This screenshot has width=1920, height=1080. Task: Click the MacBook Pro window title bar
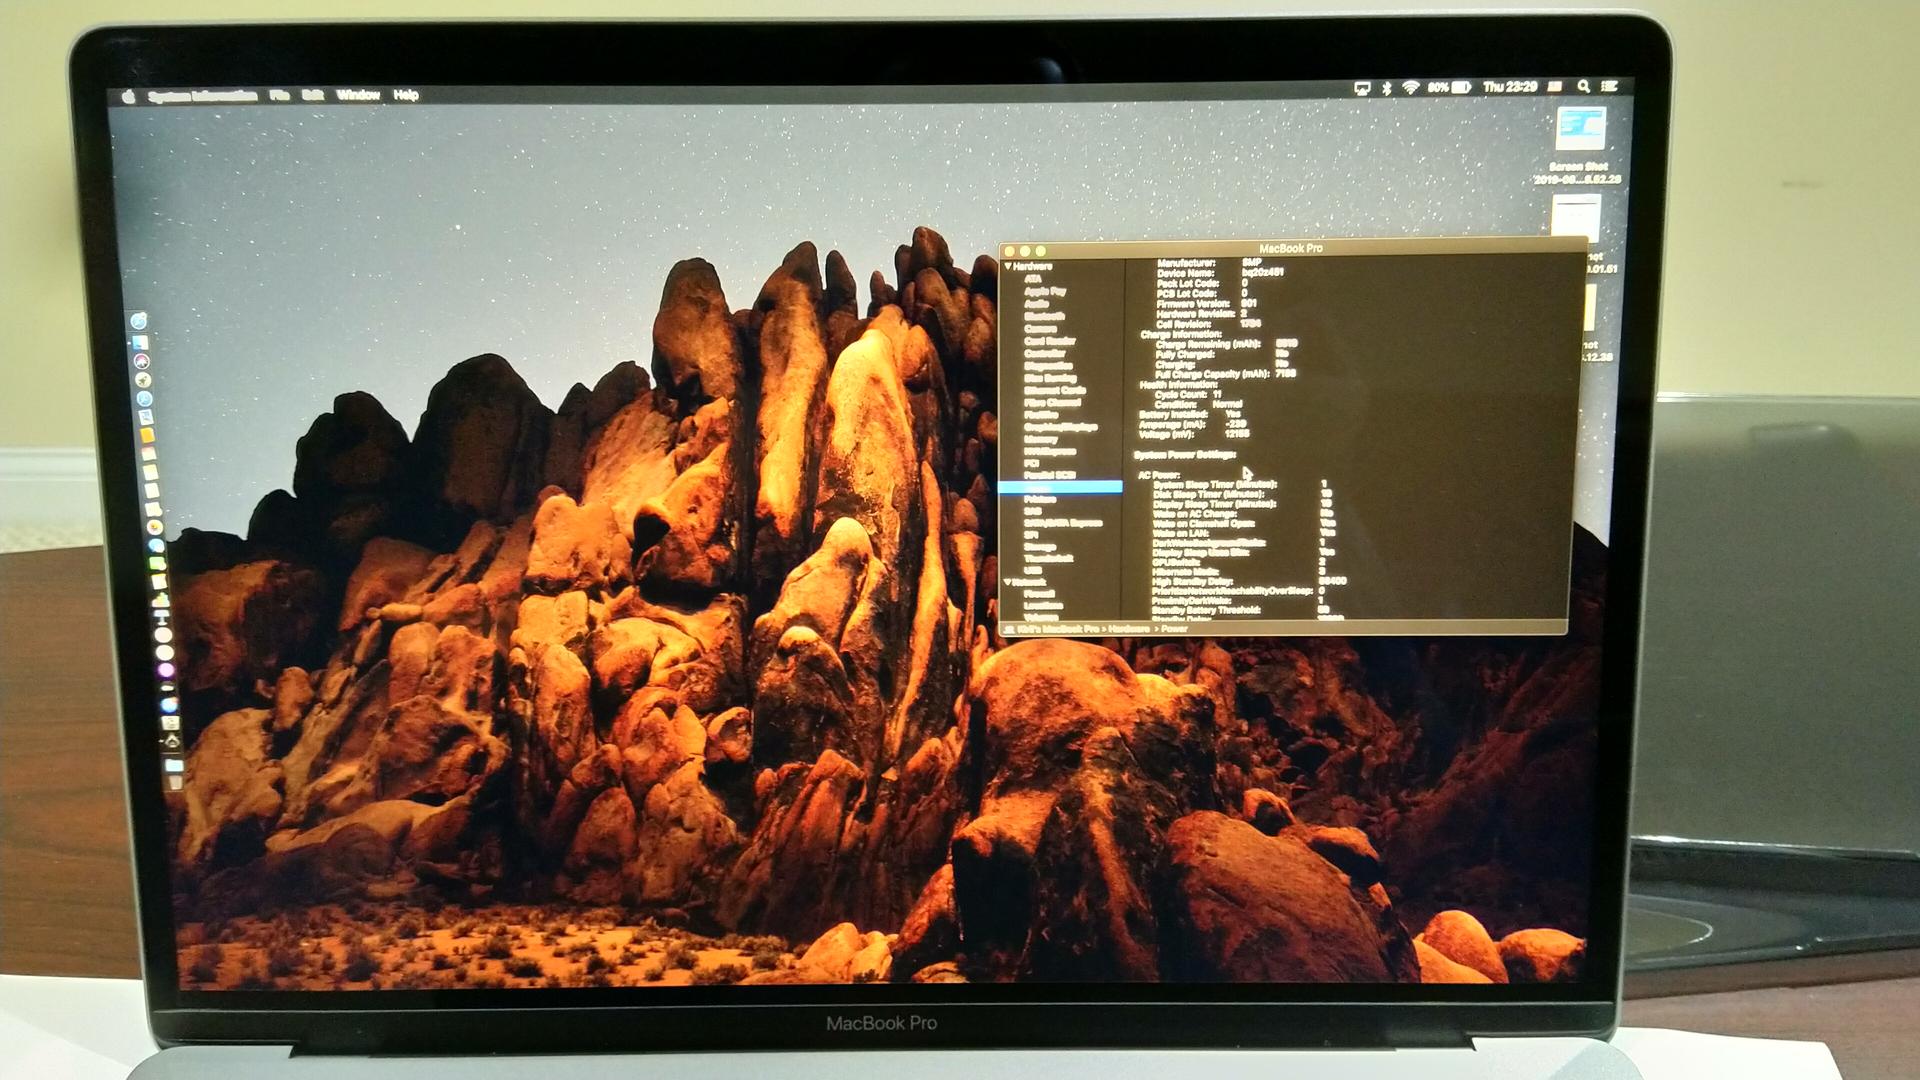pyautogui.click(x=1291, y=249)
